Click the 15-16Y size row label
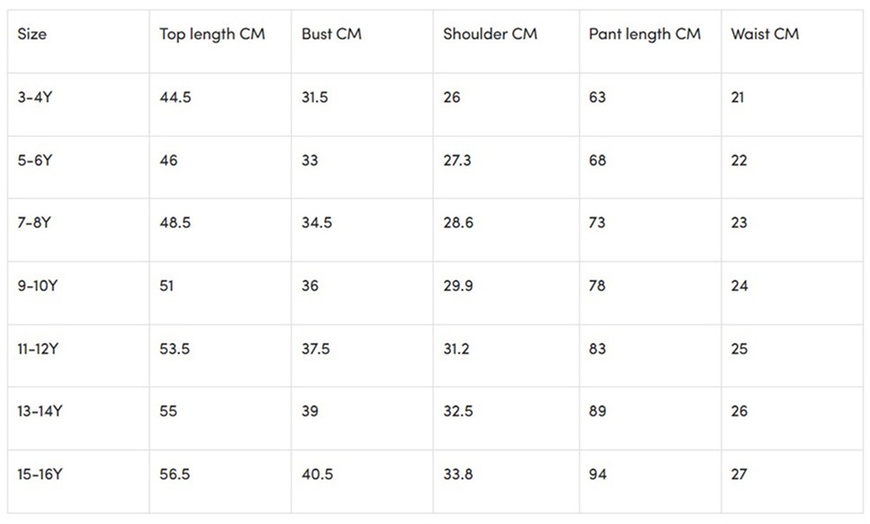870x524 pixels. pos(39,474)
